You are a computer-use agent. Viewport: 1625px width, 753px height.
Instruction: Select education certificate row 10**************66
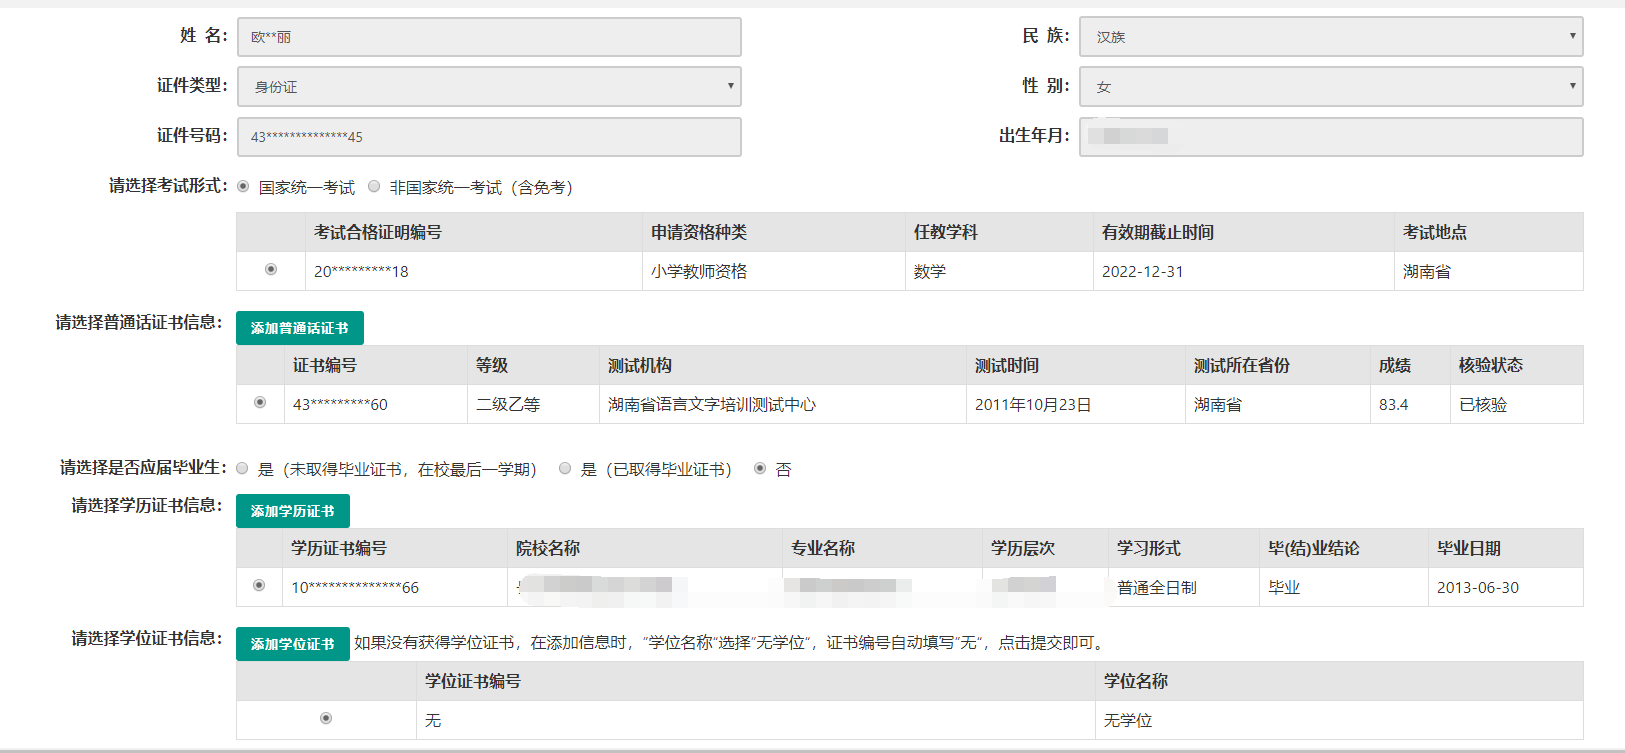(259, 586)
